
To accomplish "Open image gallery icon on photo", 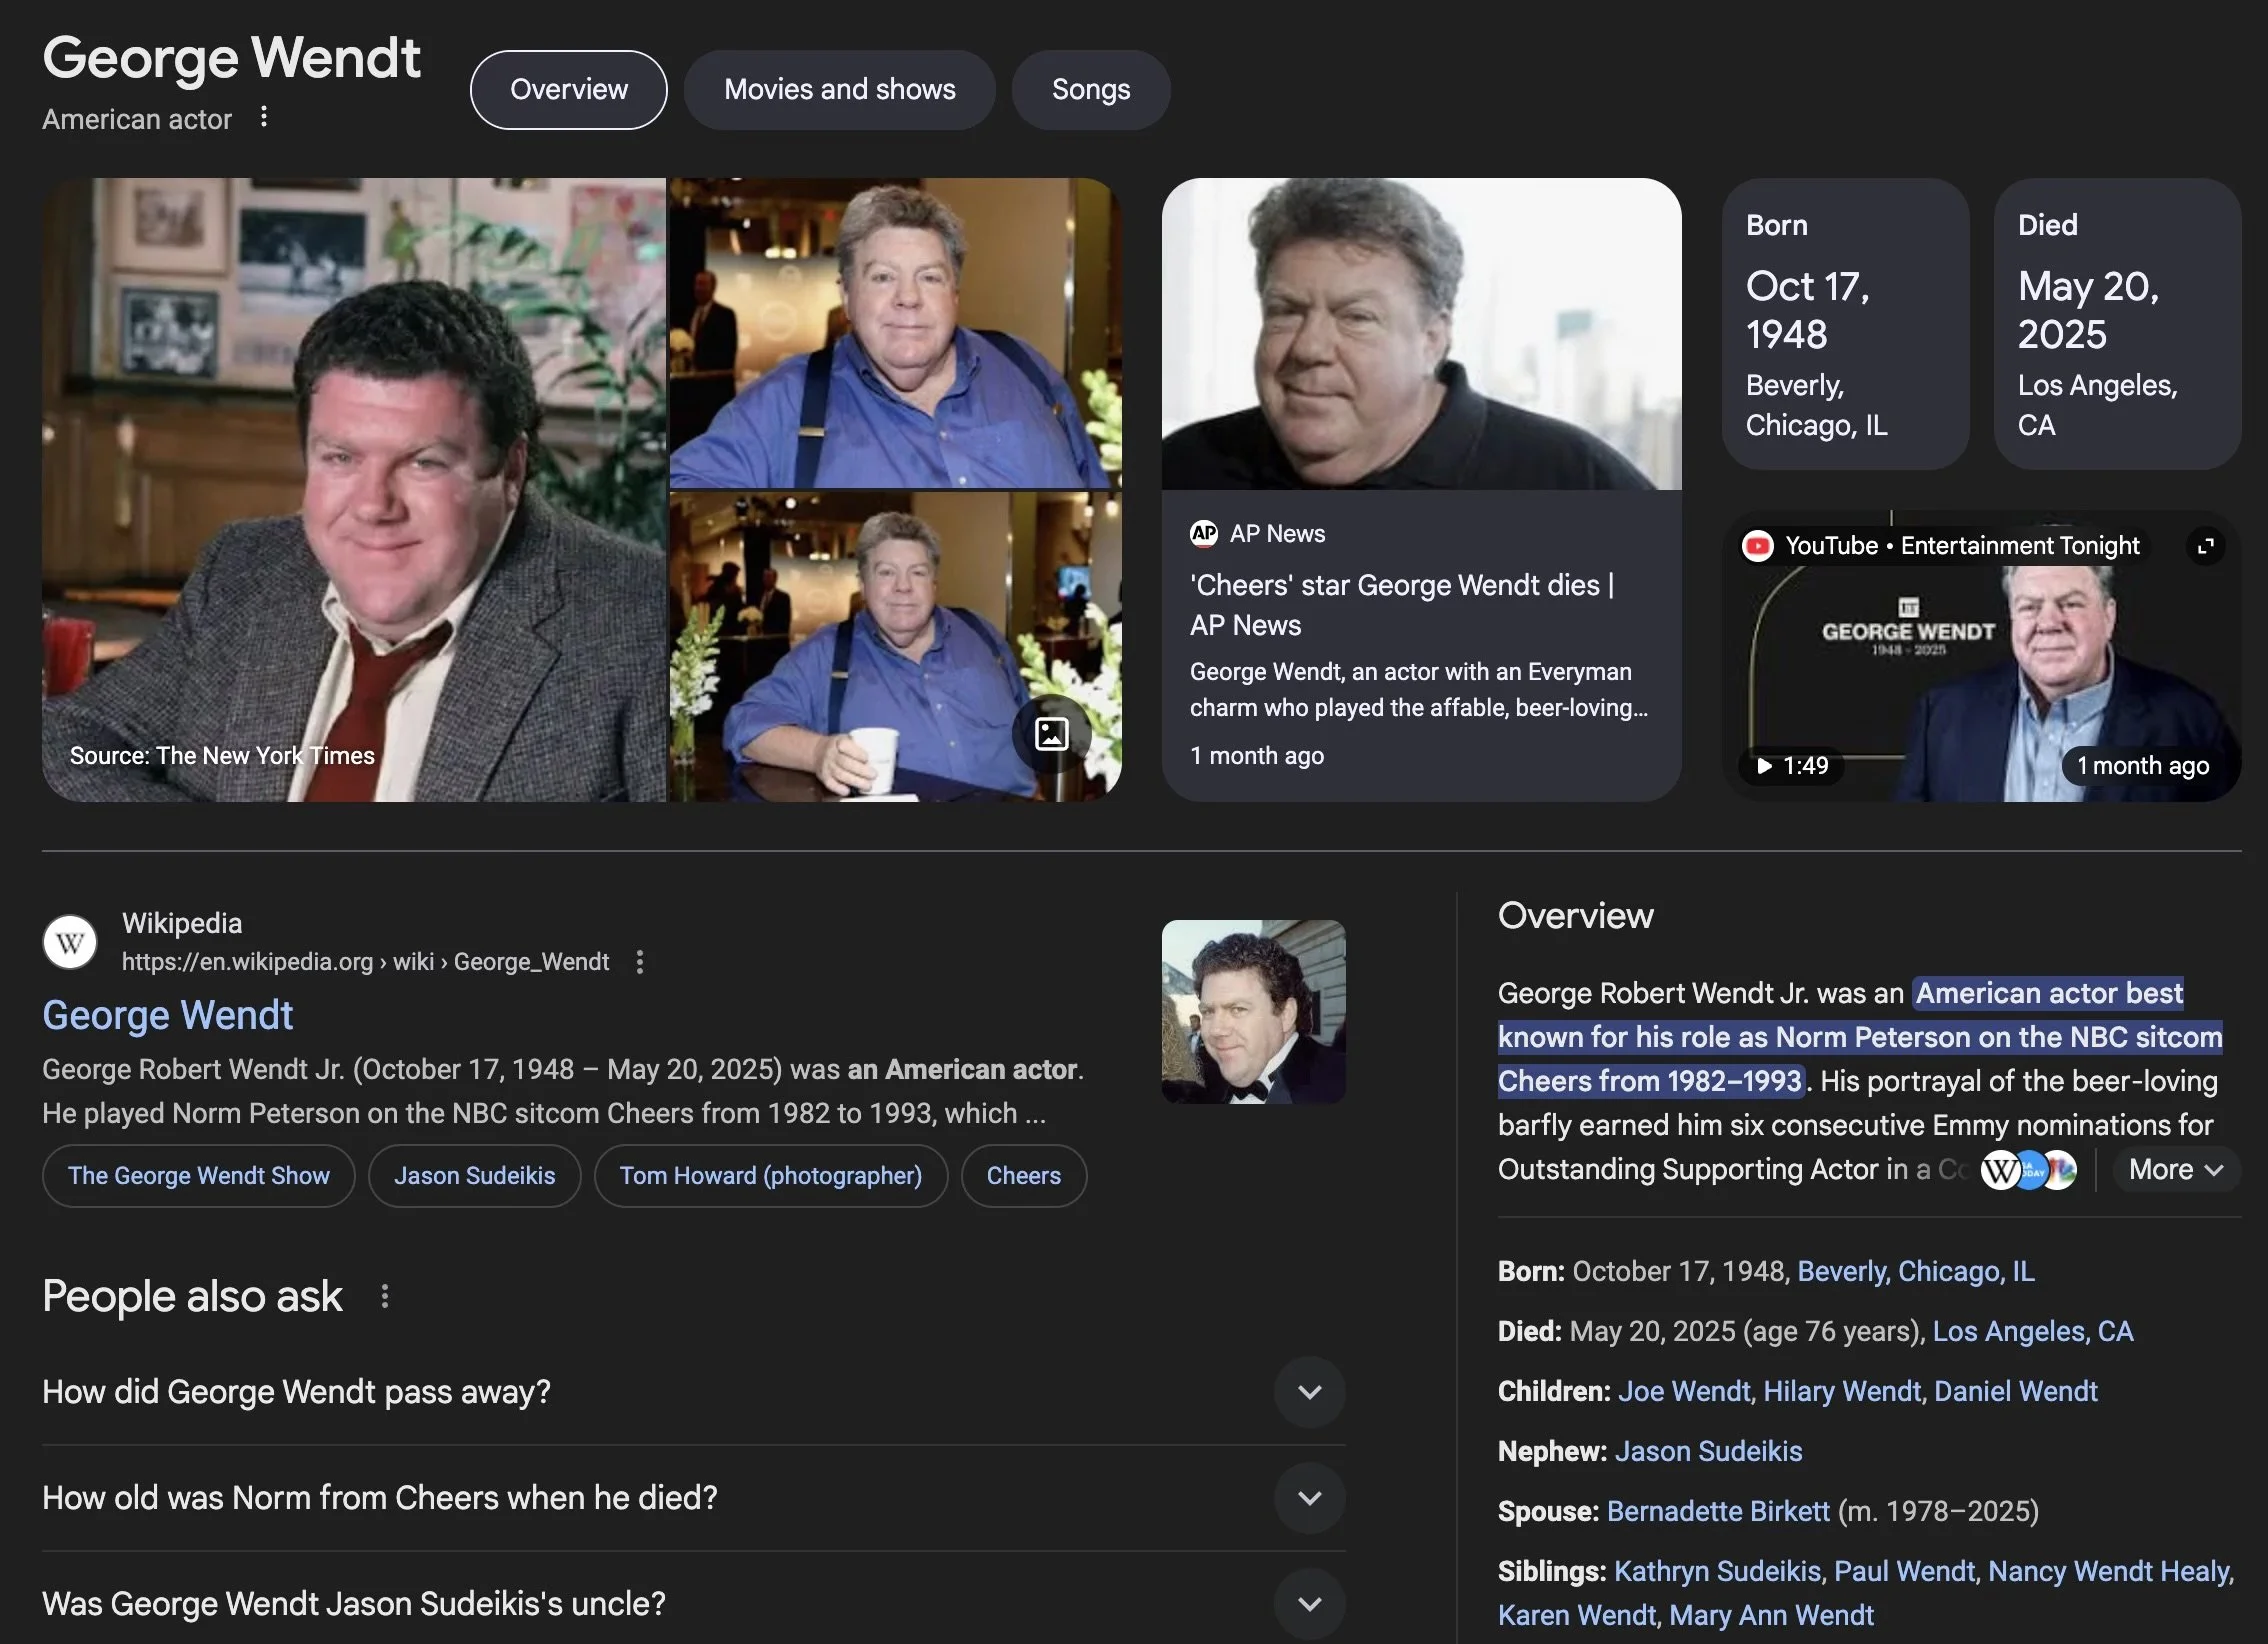I will coord(1051,734).
